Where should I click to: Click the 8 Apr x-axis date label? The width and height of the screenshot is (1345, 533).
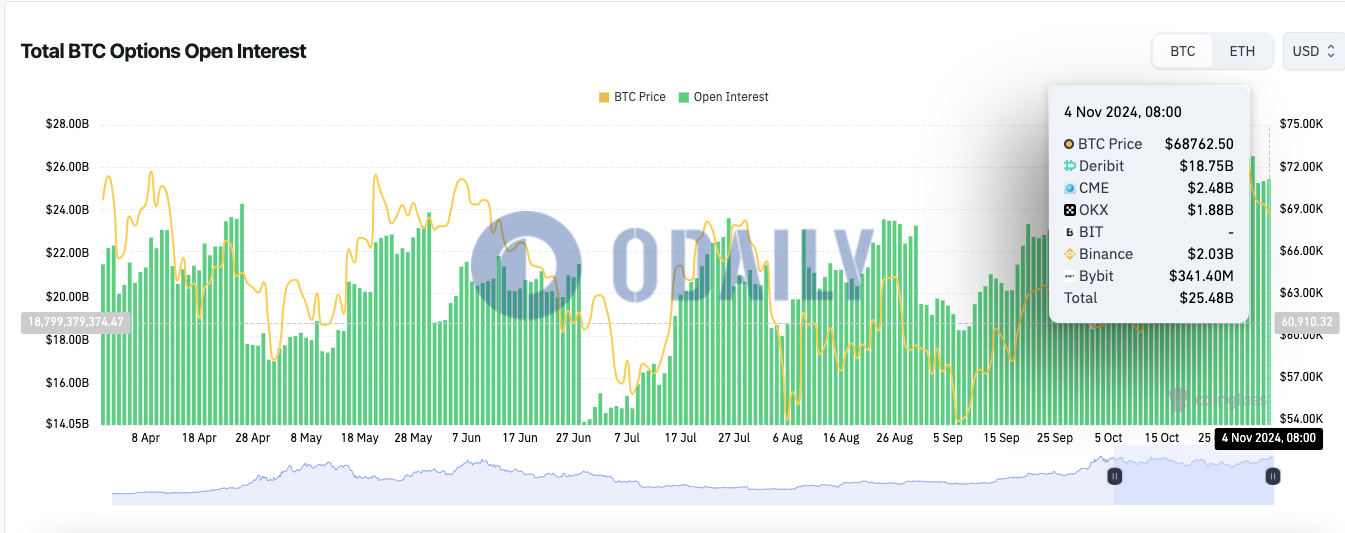tap(145, 438)
